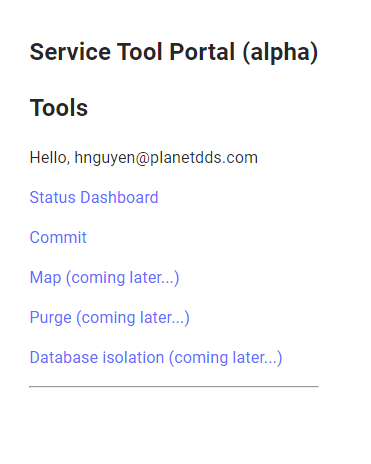
Task: Select the Purge (coming later...) link
Action: point(109,318)
